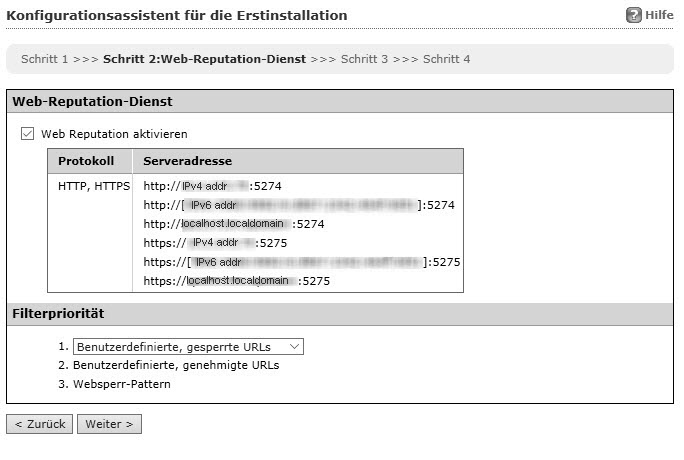This screenshot has height=460, width=684.
Task: Disable the Web Reputation aktivieren checkbox
Action: pos(28,133)
